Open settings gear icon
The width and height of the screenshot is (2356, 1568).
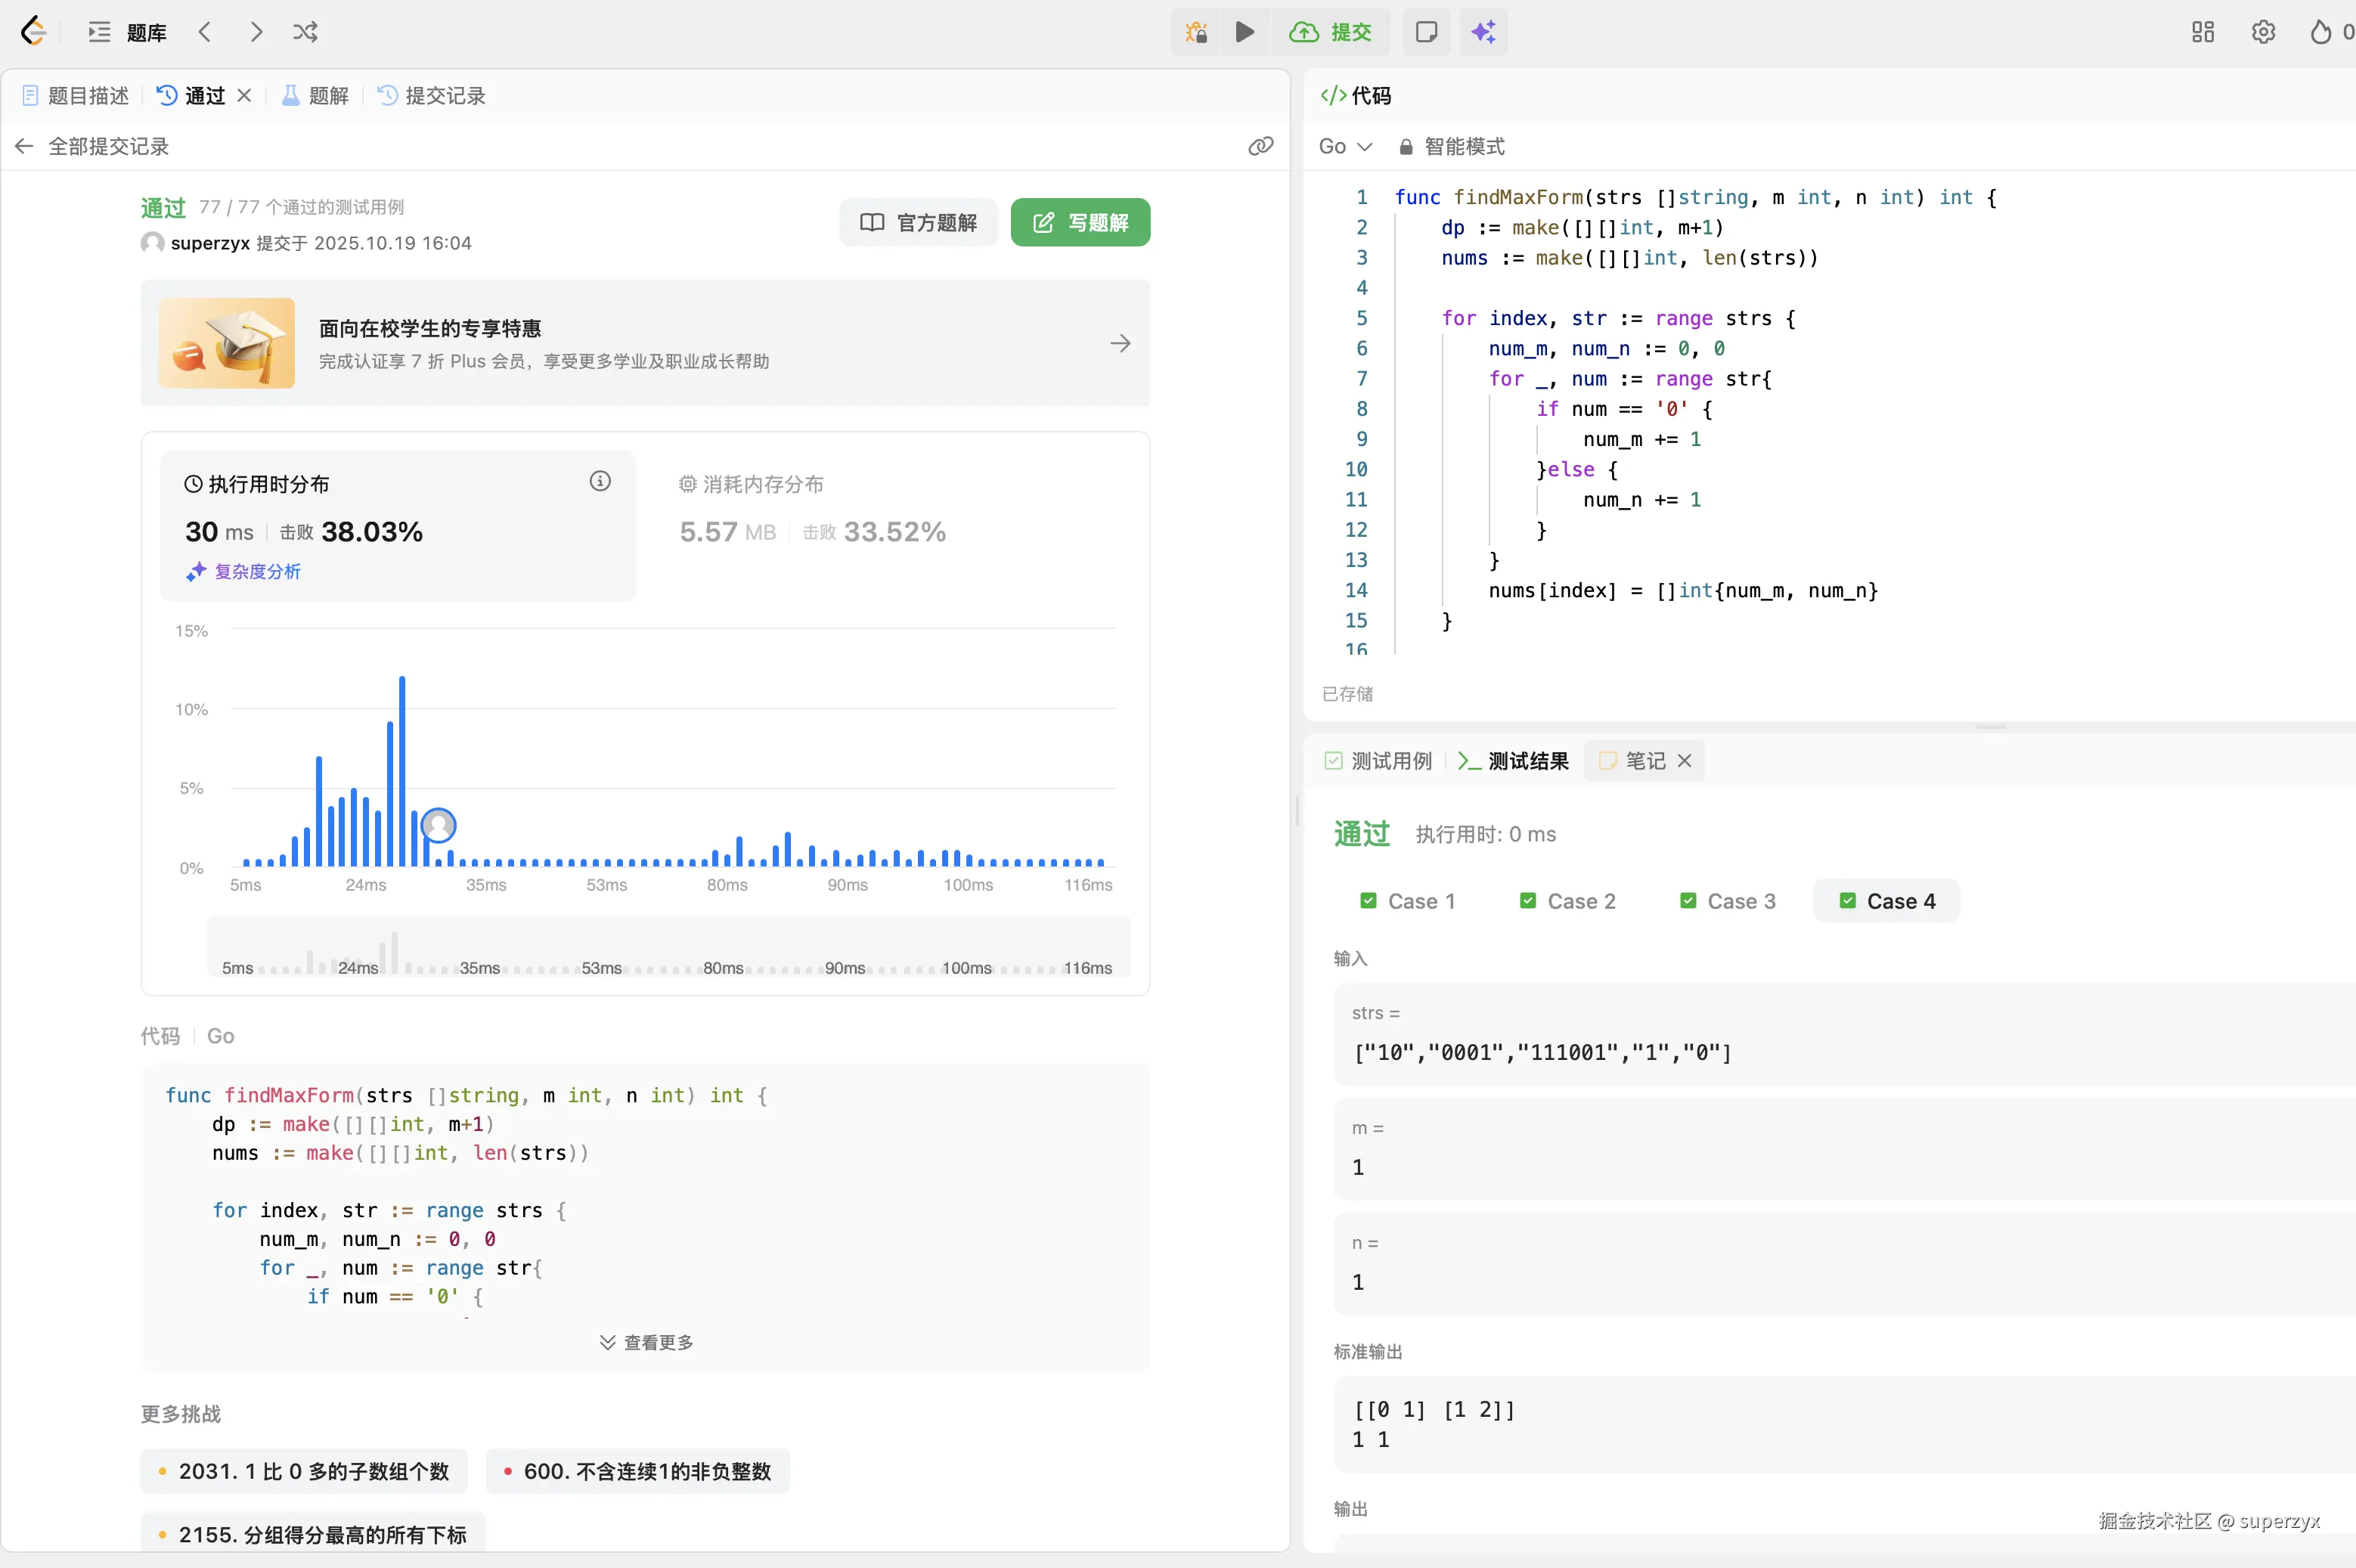(x=2264, y=32)
